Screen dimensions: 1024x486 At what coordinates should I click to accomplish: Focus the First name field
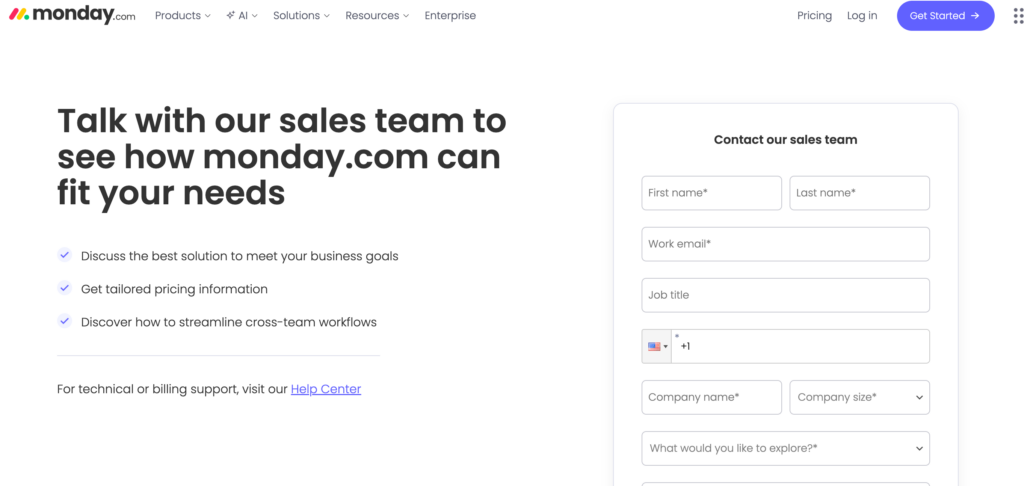pos(711,193)
